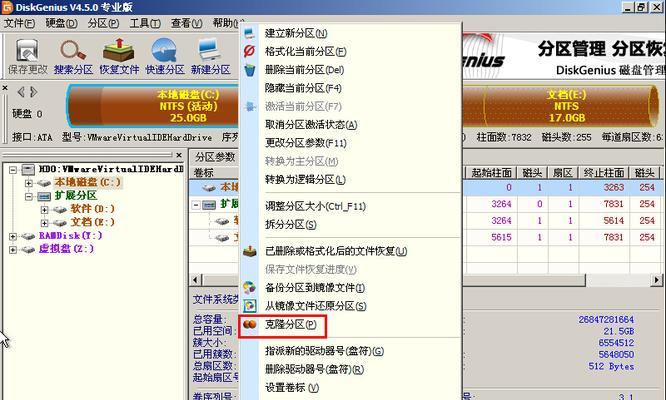This screenshot has width=666, height=400.
Task: Close the disk map panel with X
Action: [x=5, y=88]
